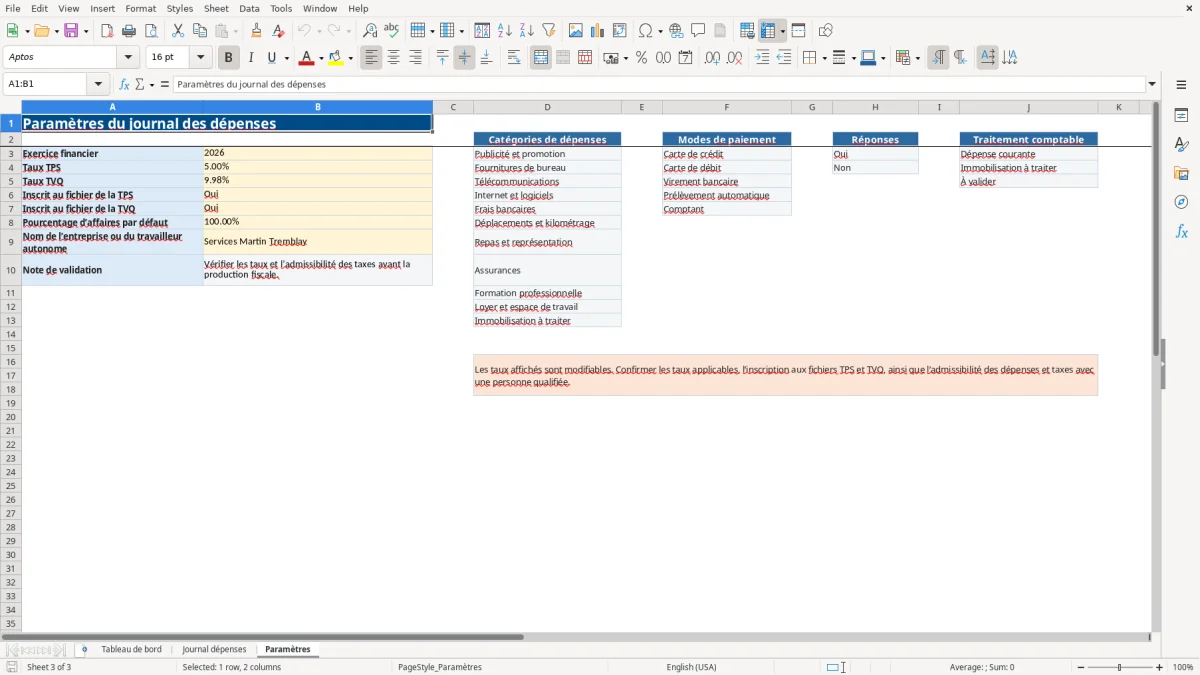Select row 9 via its row header
Image resolution: width=1200 pixels, height=675 pixels.
point(10,242)
